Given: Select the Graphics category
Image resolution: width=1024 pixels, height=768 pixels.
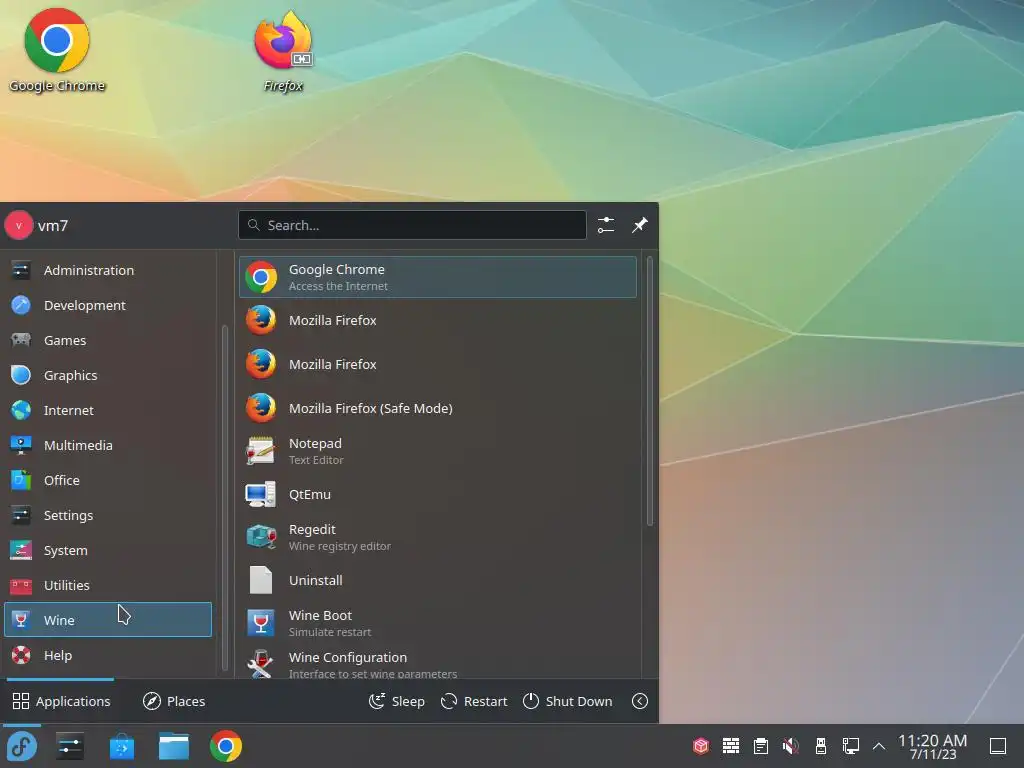Looking at the screenshot, I should click(108, 375).
